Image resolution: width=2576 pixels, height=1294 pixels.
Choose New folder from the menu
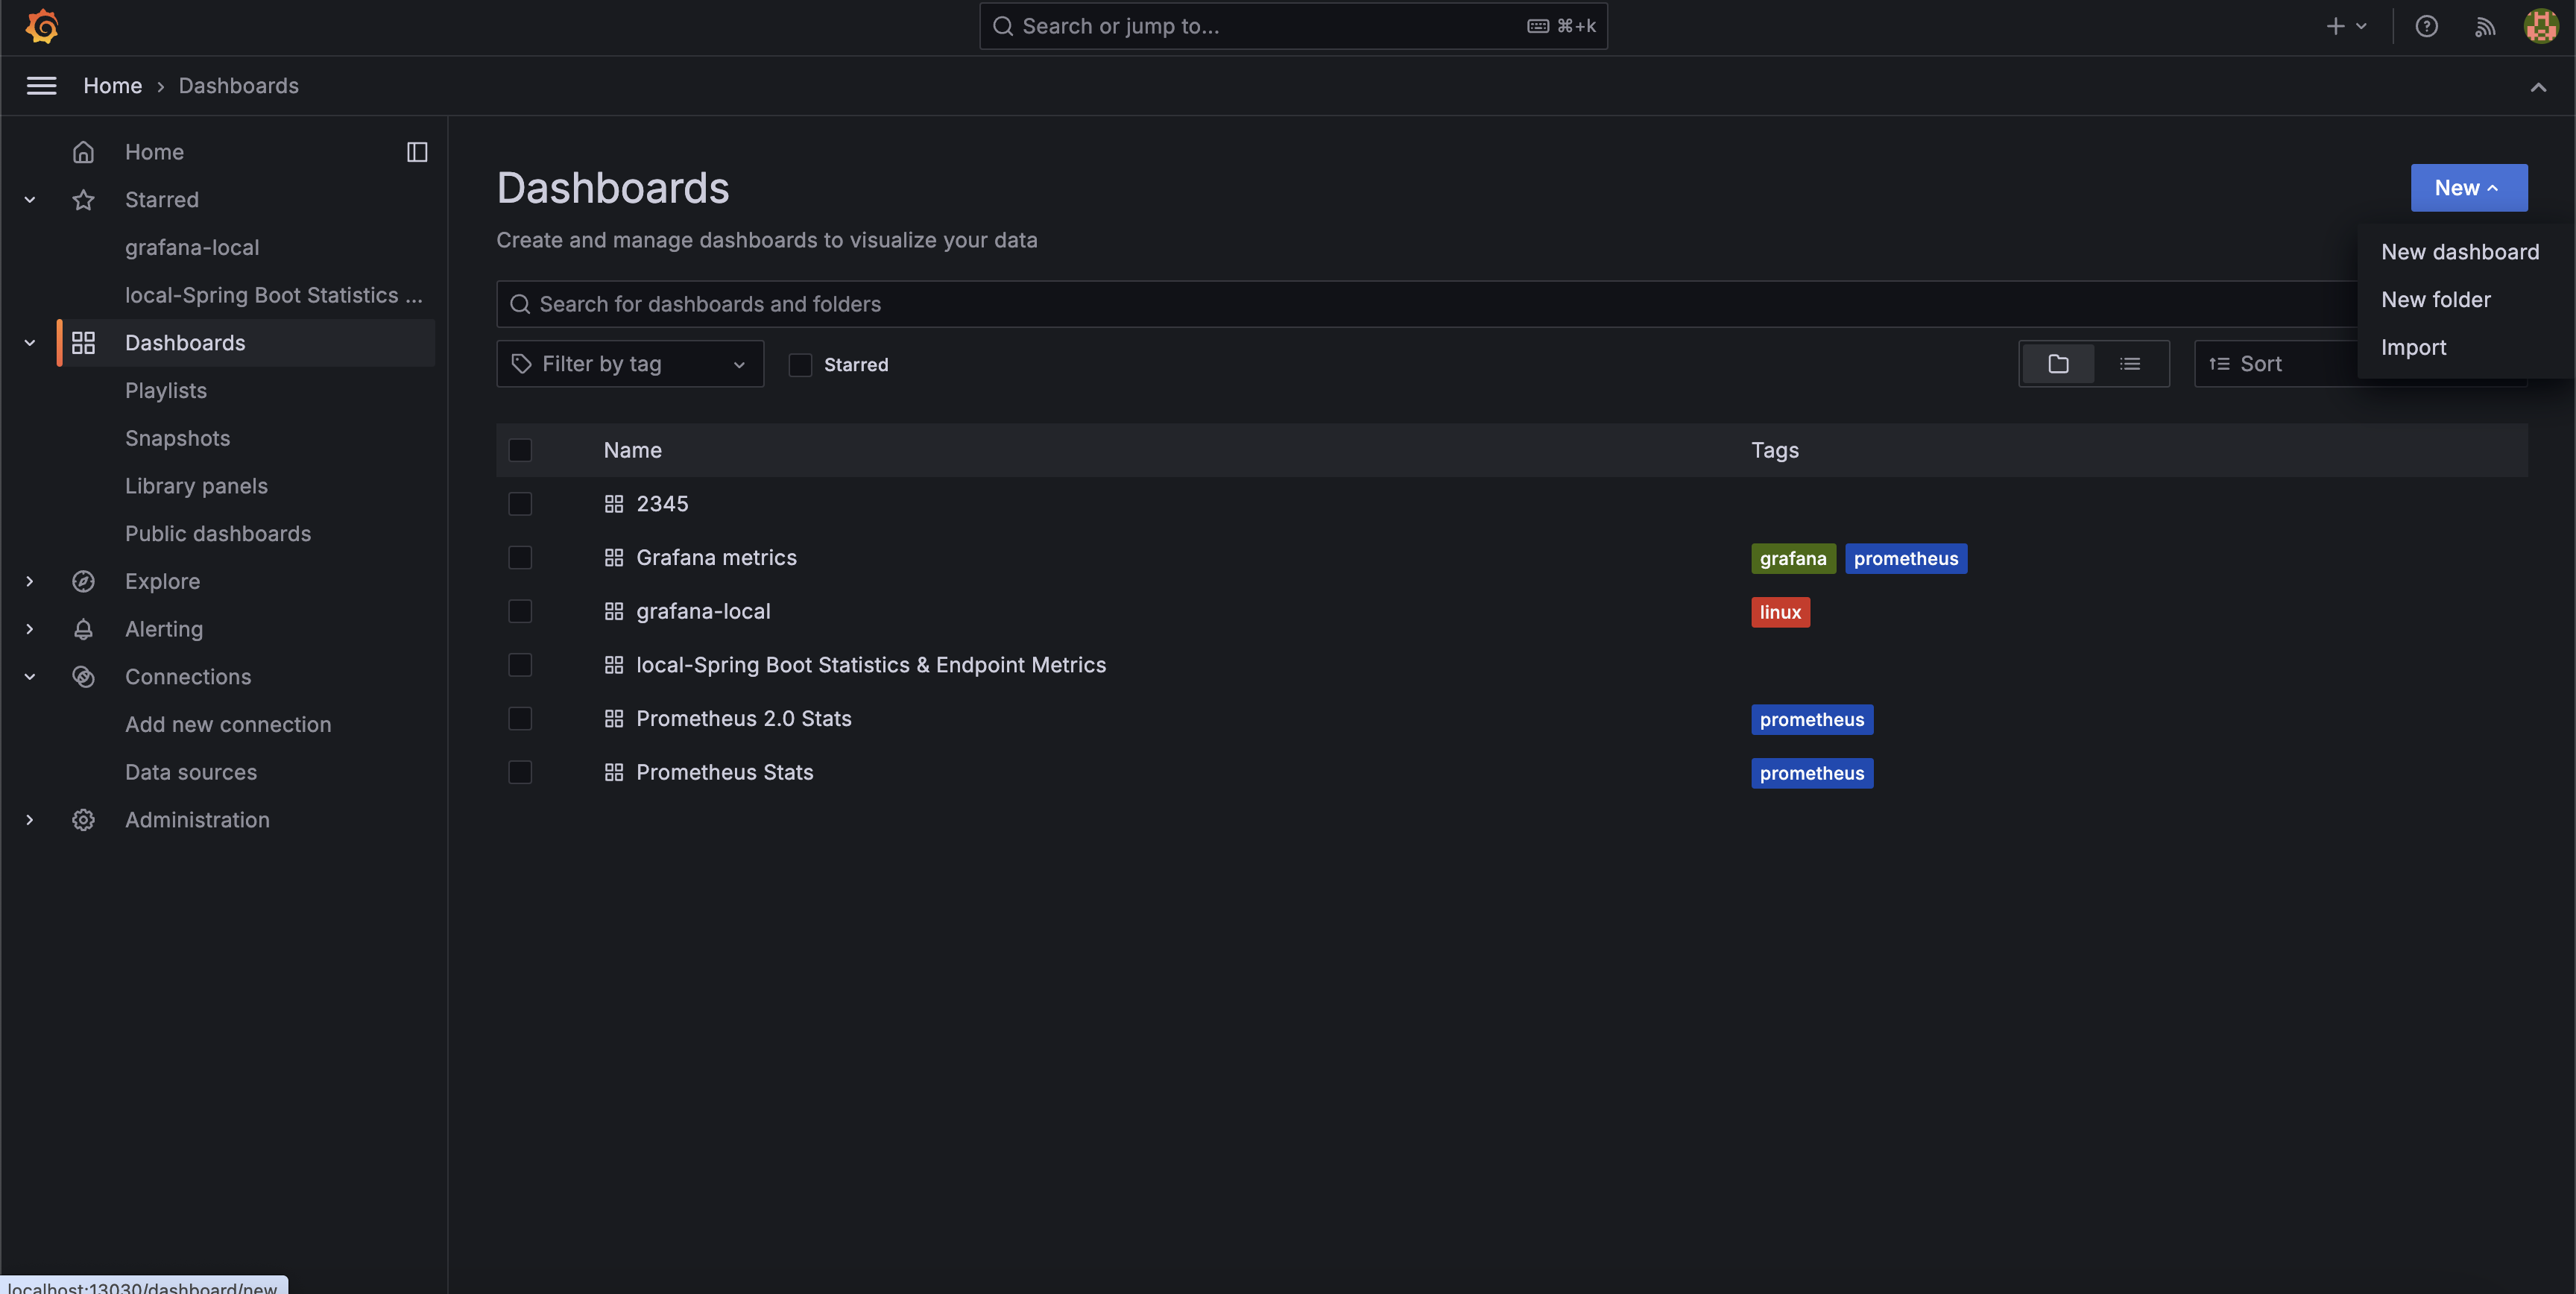pos(2436,300)
